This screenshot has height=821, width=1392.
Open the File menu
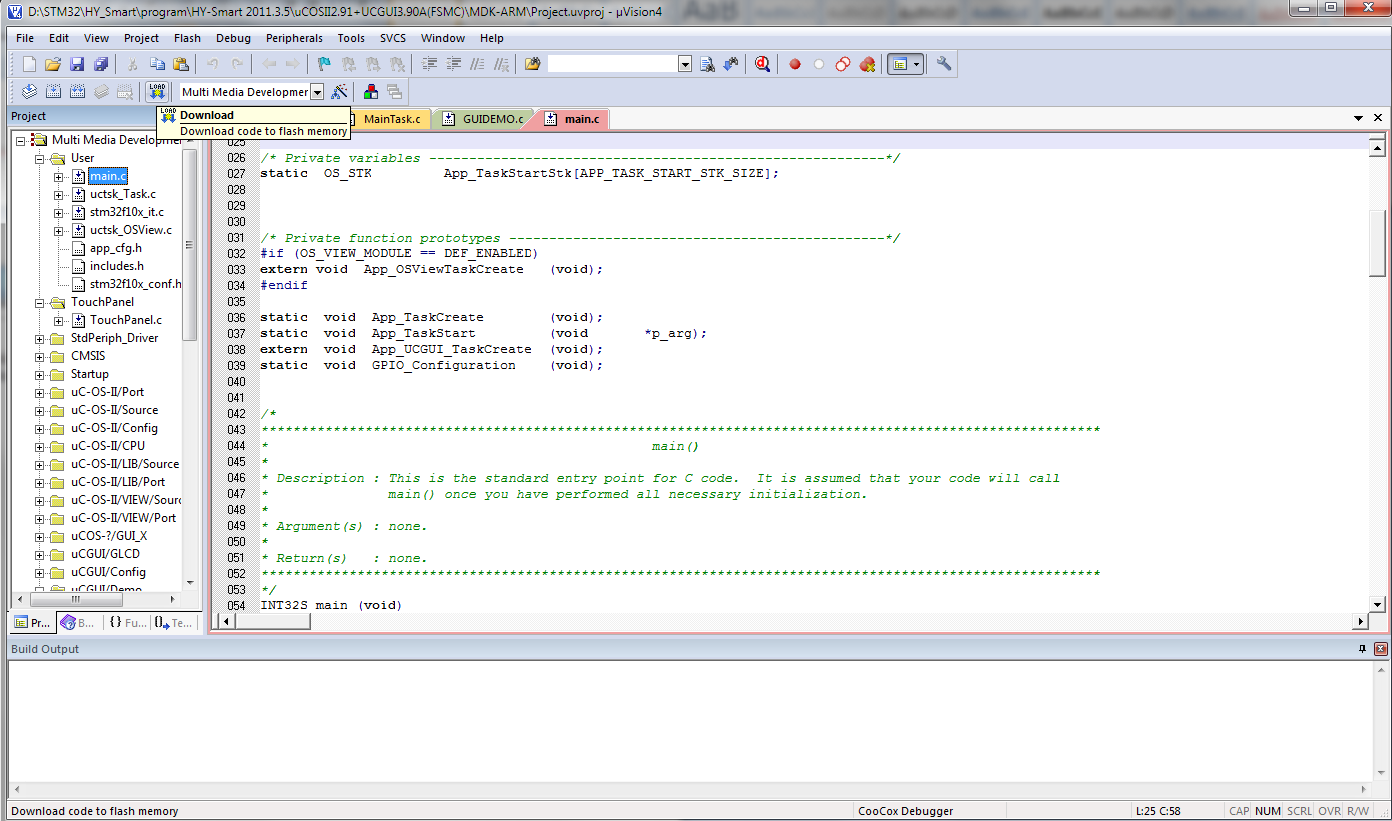25,38
